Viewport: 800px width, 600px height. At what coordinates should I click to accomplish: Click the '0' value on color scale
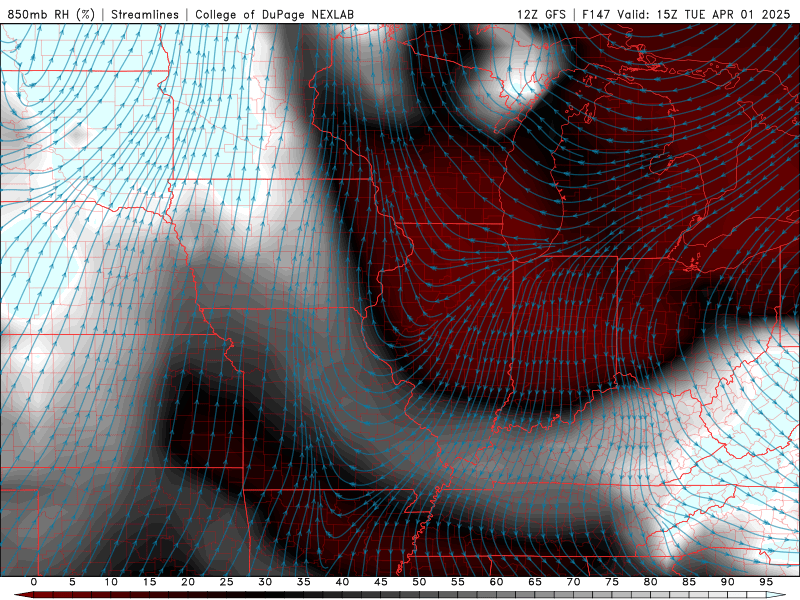pos(34,582)
